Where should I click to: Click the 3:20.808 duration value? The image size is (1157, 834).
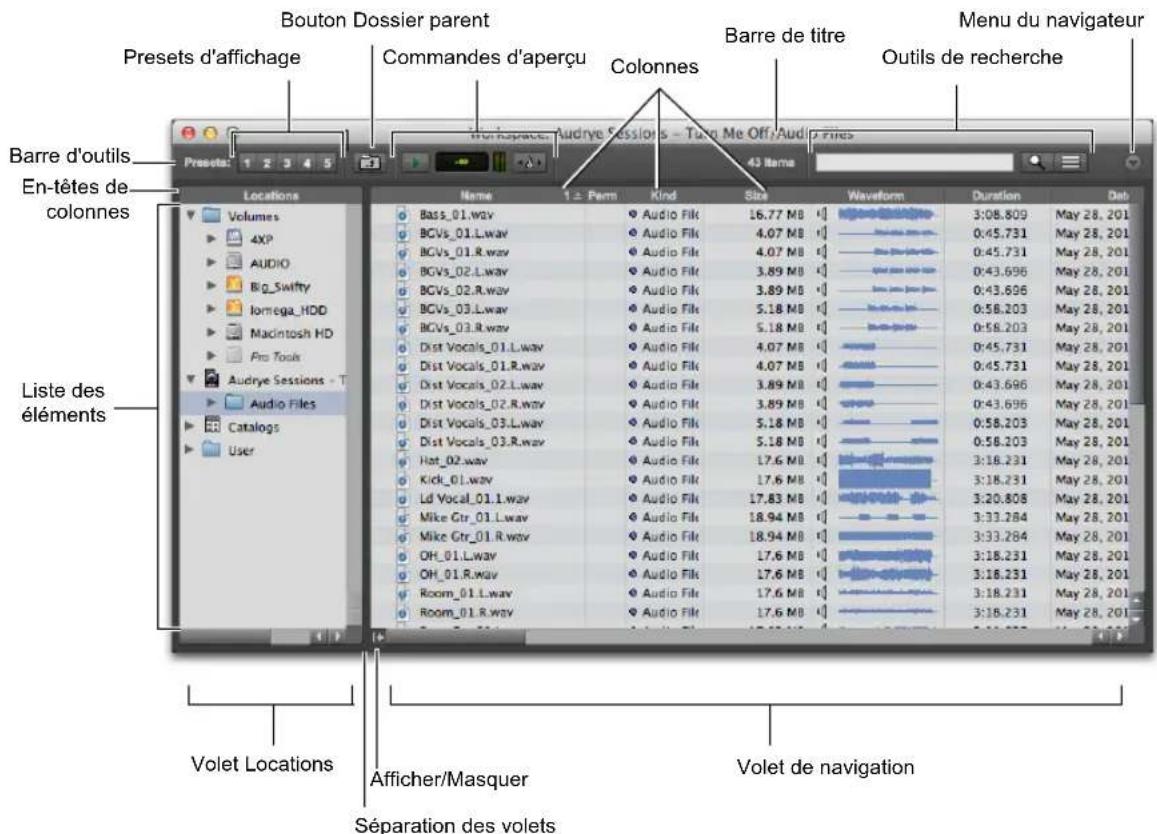click(1000, 499)
